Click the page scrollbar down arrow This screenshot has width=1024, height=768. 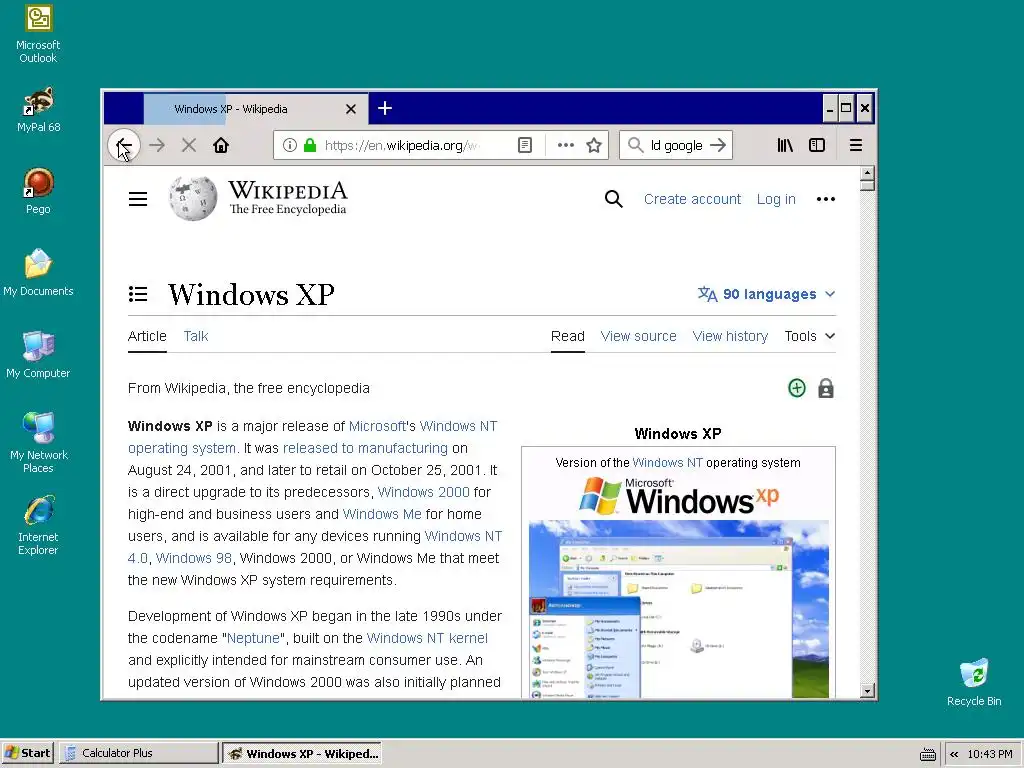tap(867, 691)
